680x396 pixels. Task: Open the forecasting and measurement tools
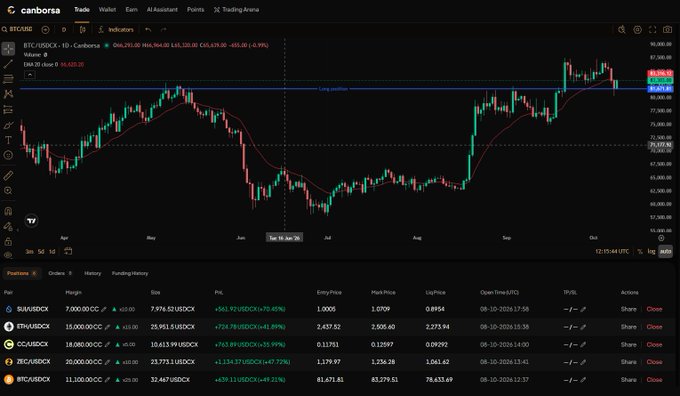click(x=8, y=110)
